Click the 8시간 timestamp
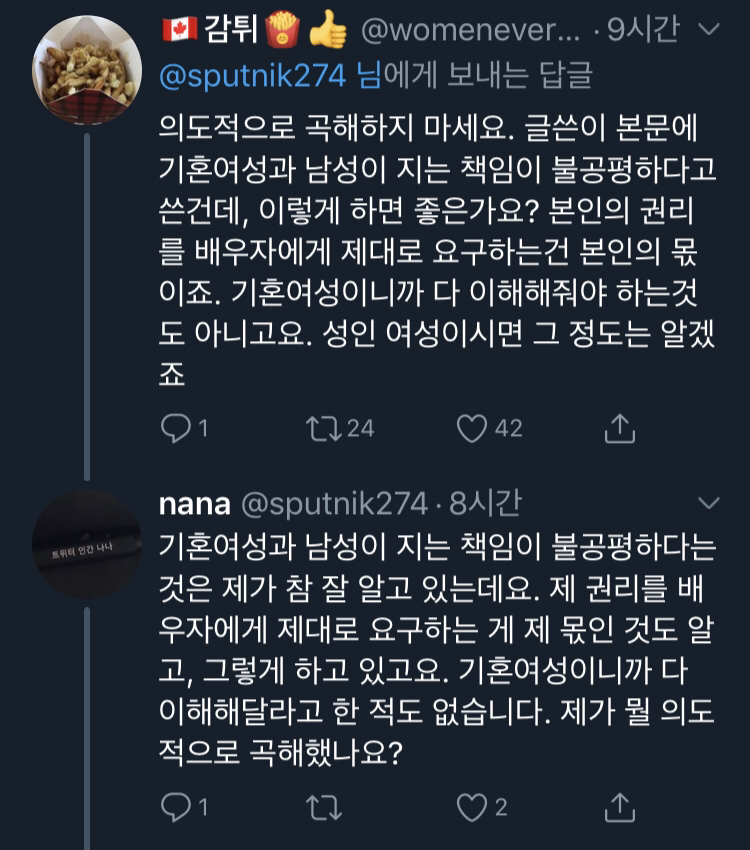 pyautogui.click(x=484, y=504)
